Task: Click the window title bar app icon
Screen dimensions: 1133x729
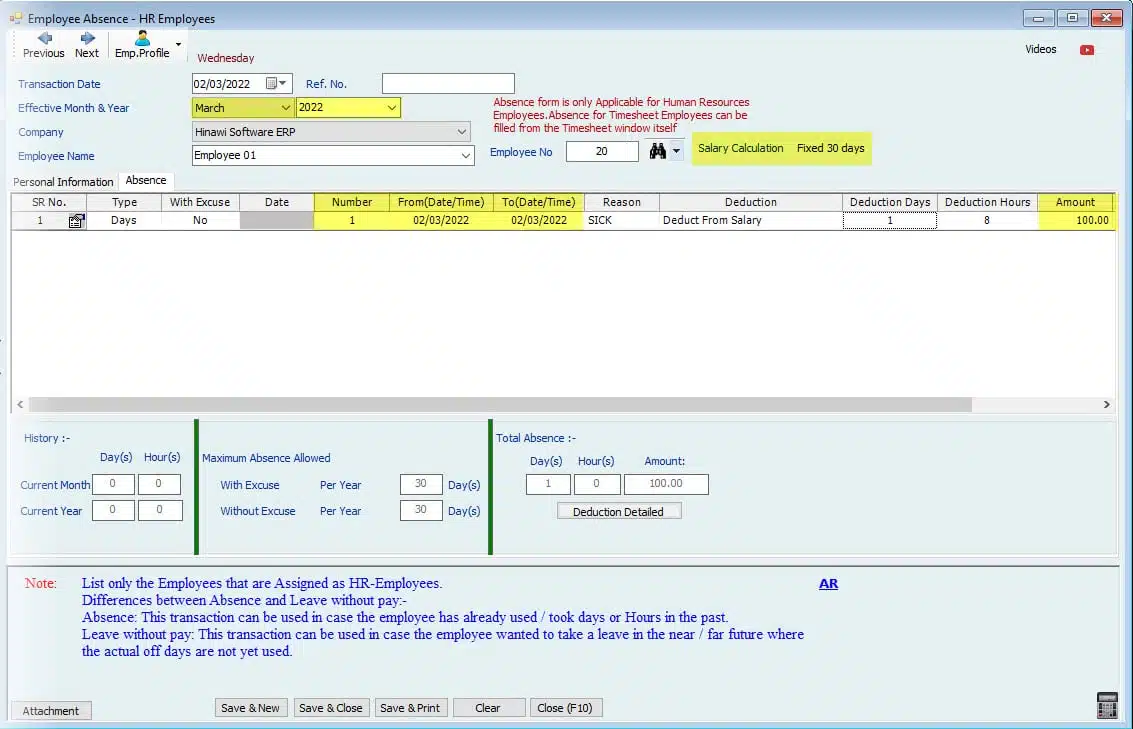Action: 16,18
